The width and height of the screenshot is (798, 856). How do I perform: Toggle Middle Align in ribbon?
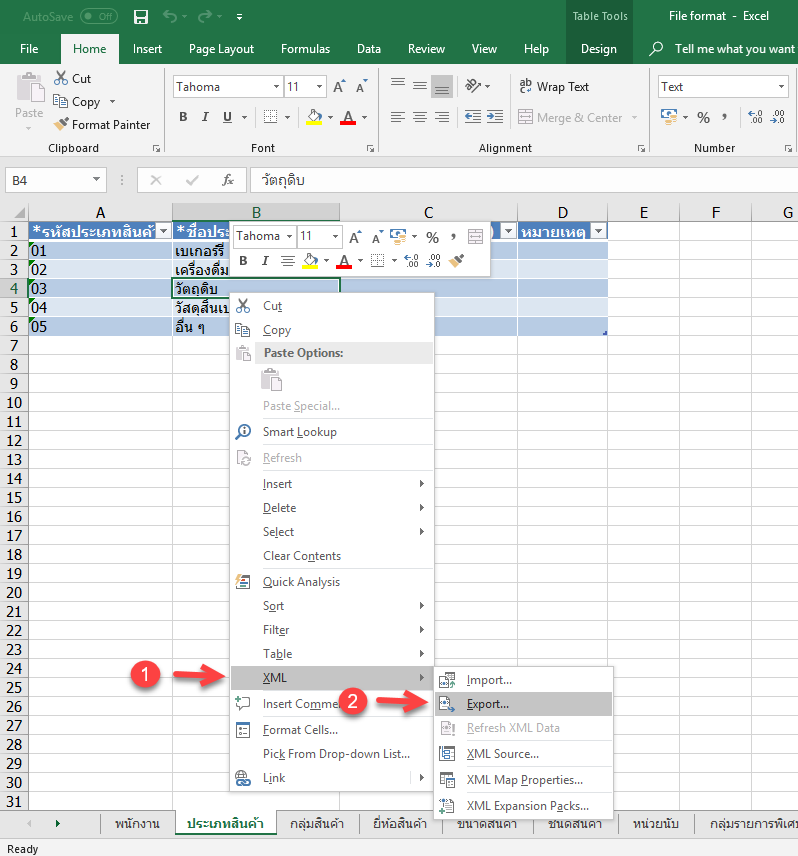[420, 86]
